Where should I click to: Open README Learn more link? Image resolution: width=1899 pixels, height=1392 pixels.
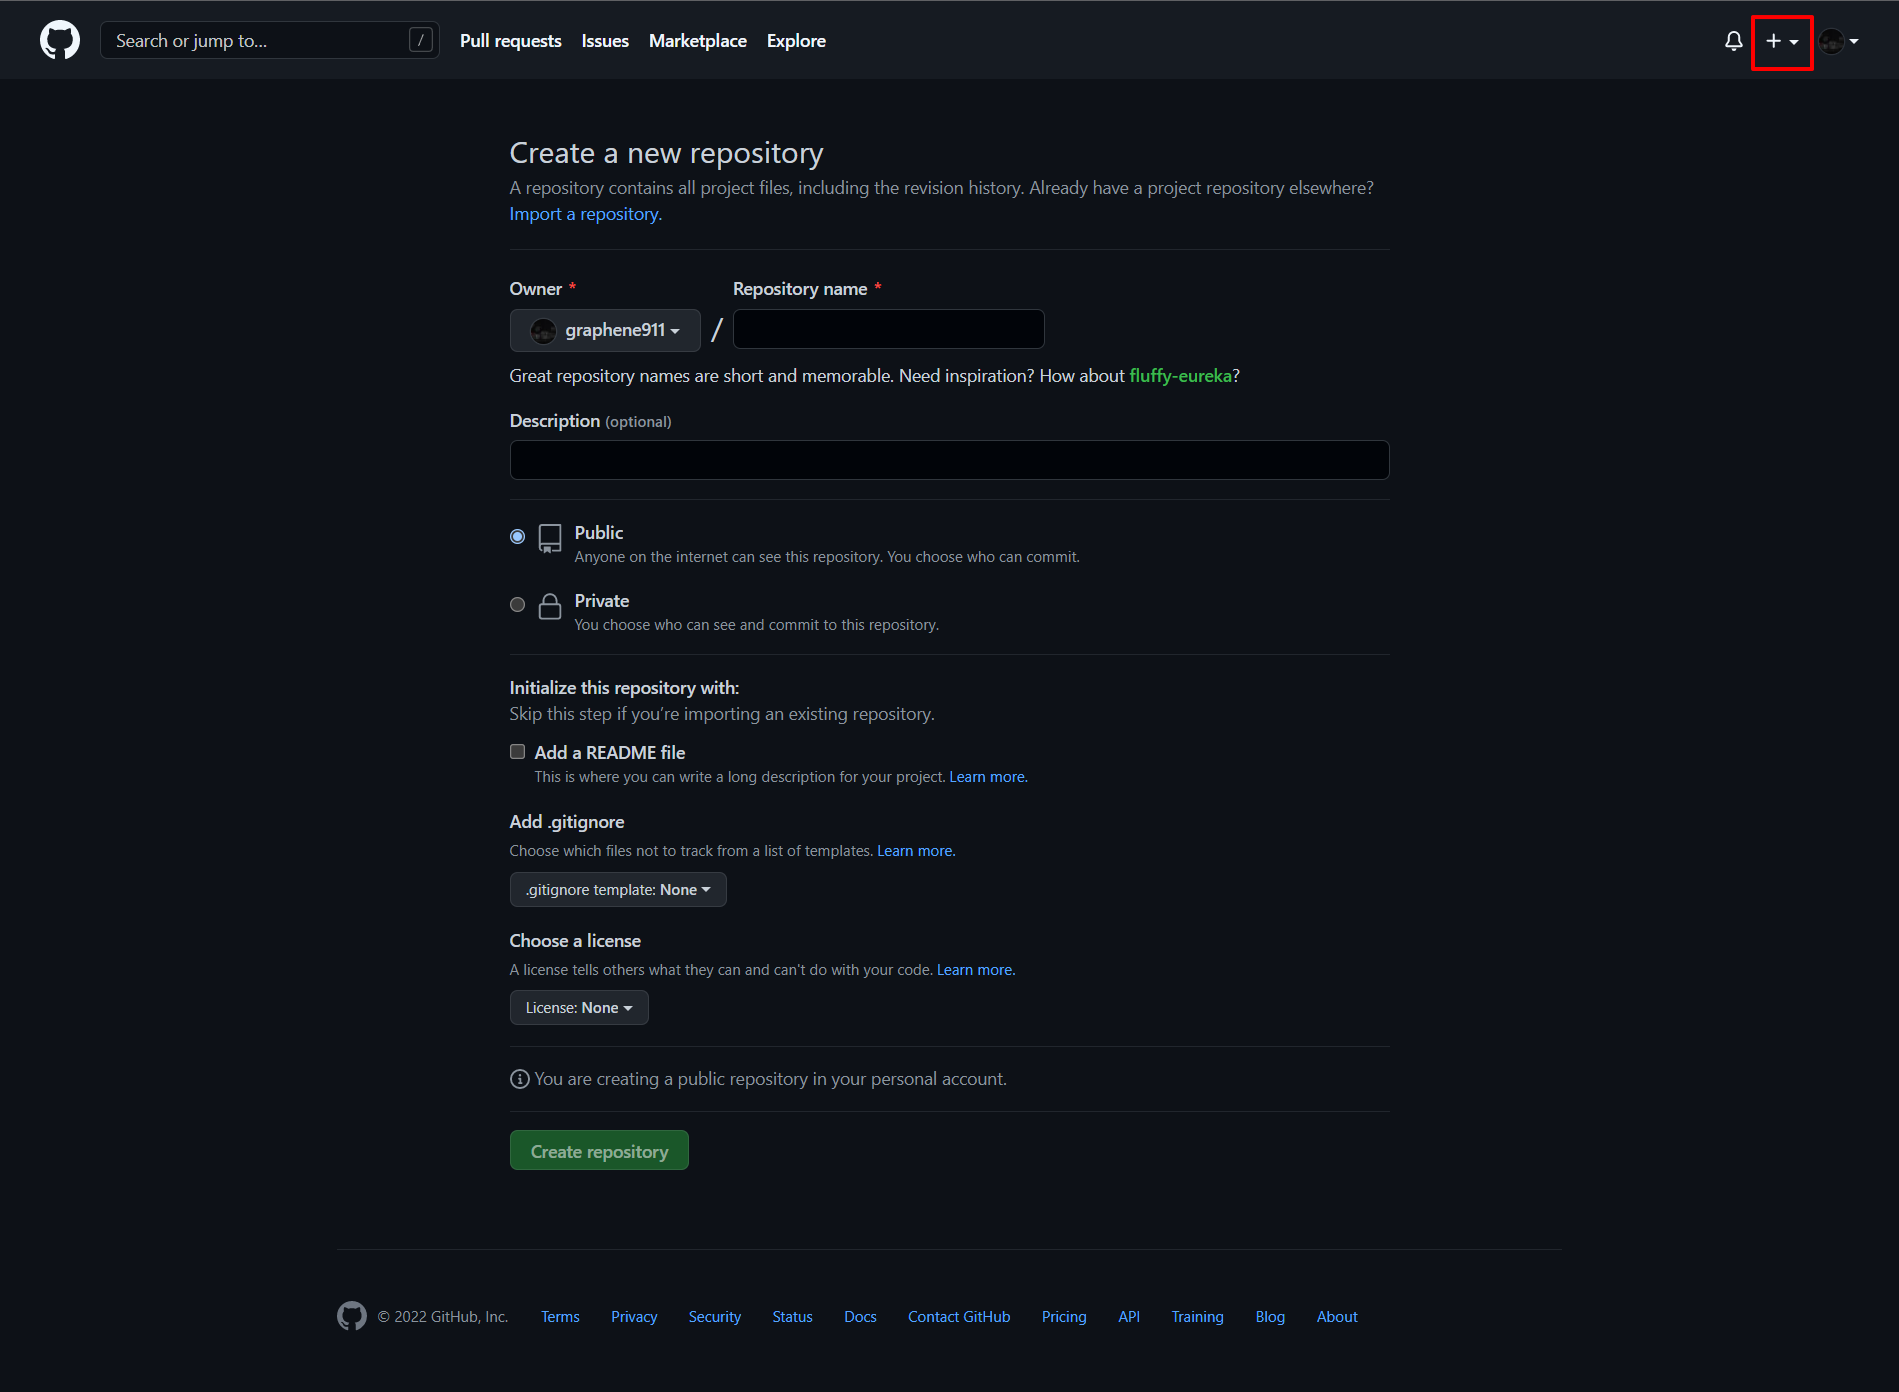pyautogui.click(x=988, y=777)
